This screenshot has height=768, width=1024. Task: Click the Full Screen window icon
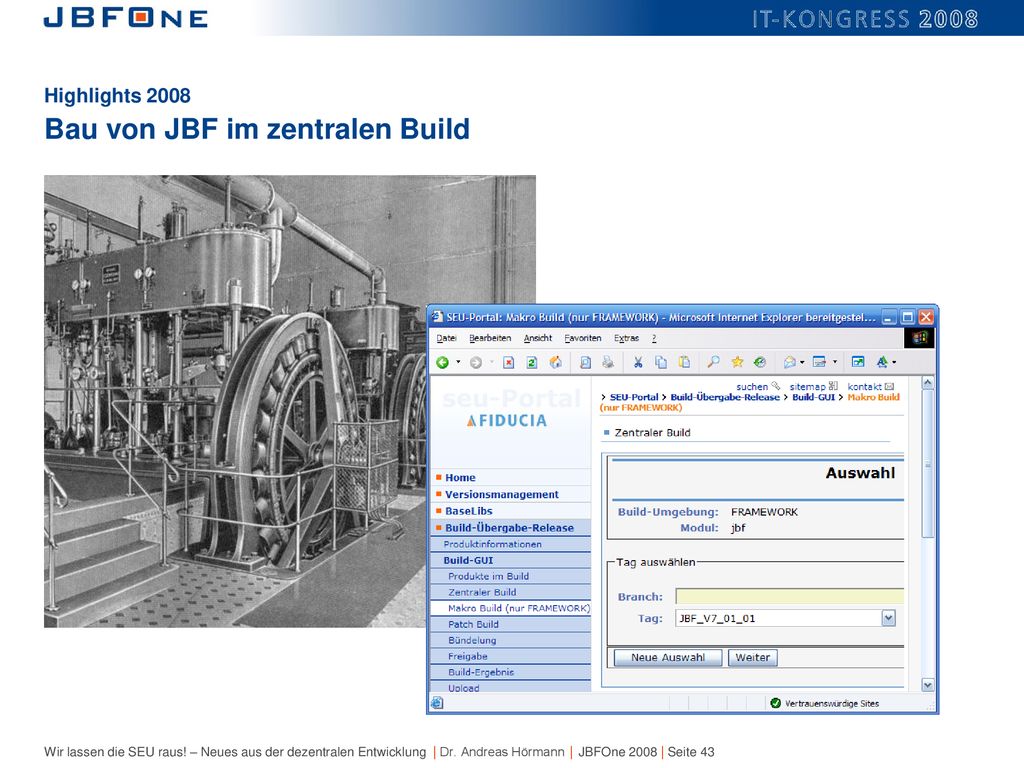pos(858,362)
